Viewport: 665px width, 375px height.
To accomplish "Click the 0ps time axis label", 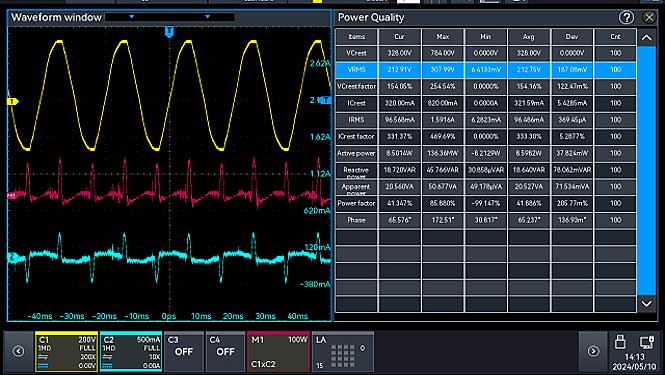I will (169, 316).
